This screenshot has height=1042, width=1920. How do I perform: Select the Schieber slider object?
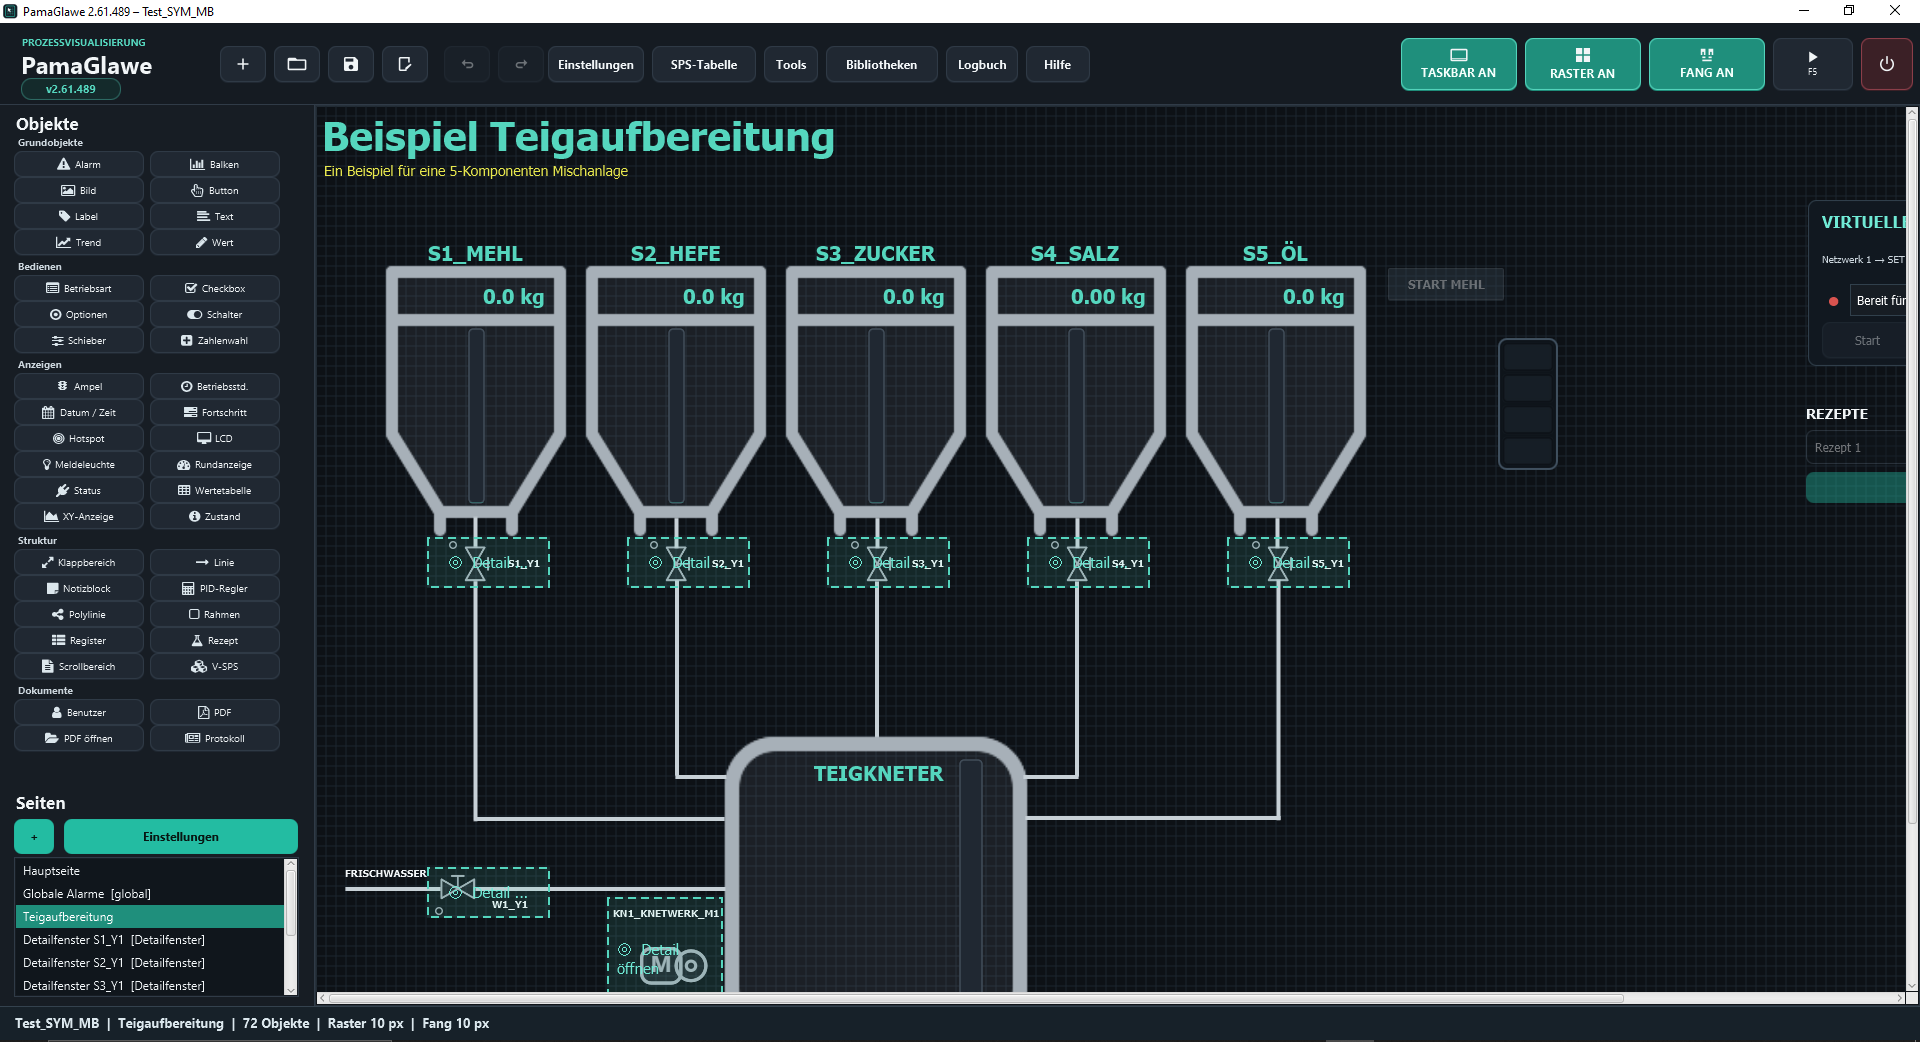tap(79, 340)
